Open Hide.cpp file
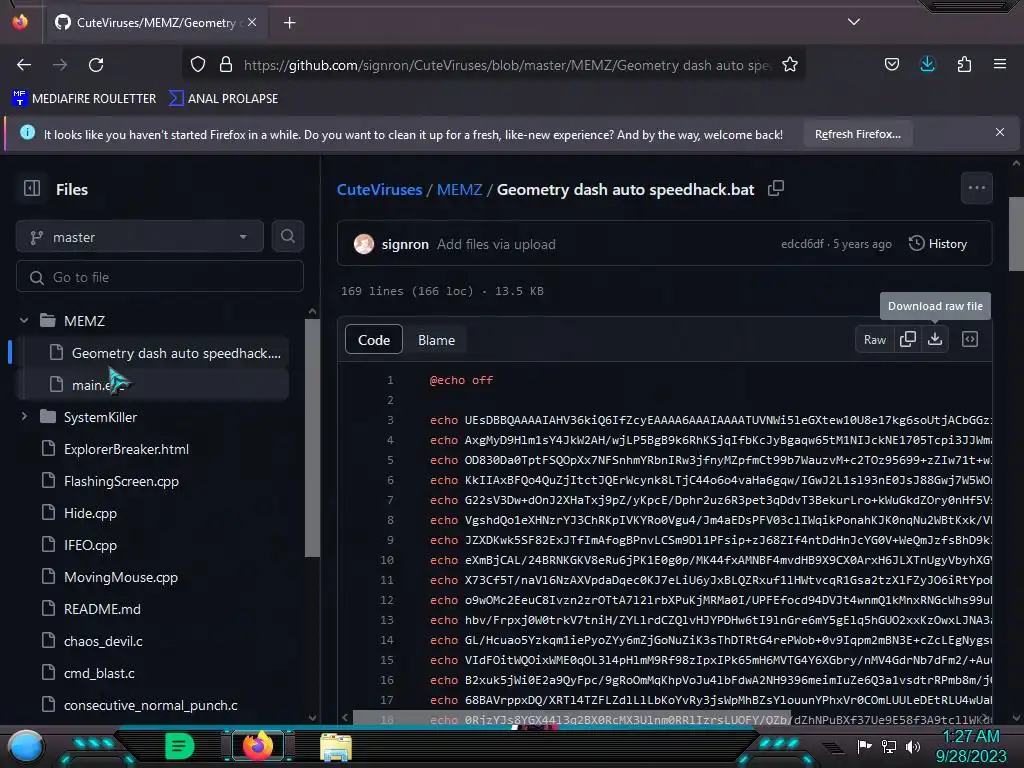The width and height of the screenshot is (1024, 768). 90,513
